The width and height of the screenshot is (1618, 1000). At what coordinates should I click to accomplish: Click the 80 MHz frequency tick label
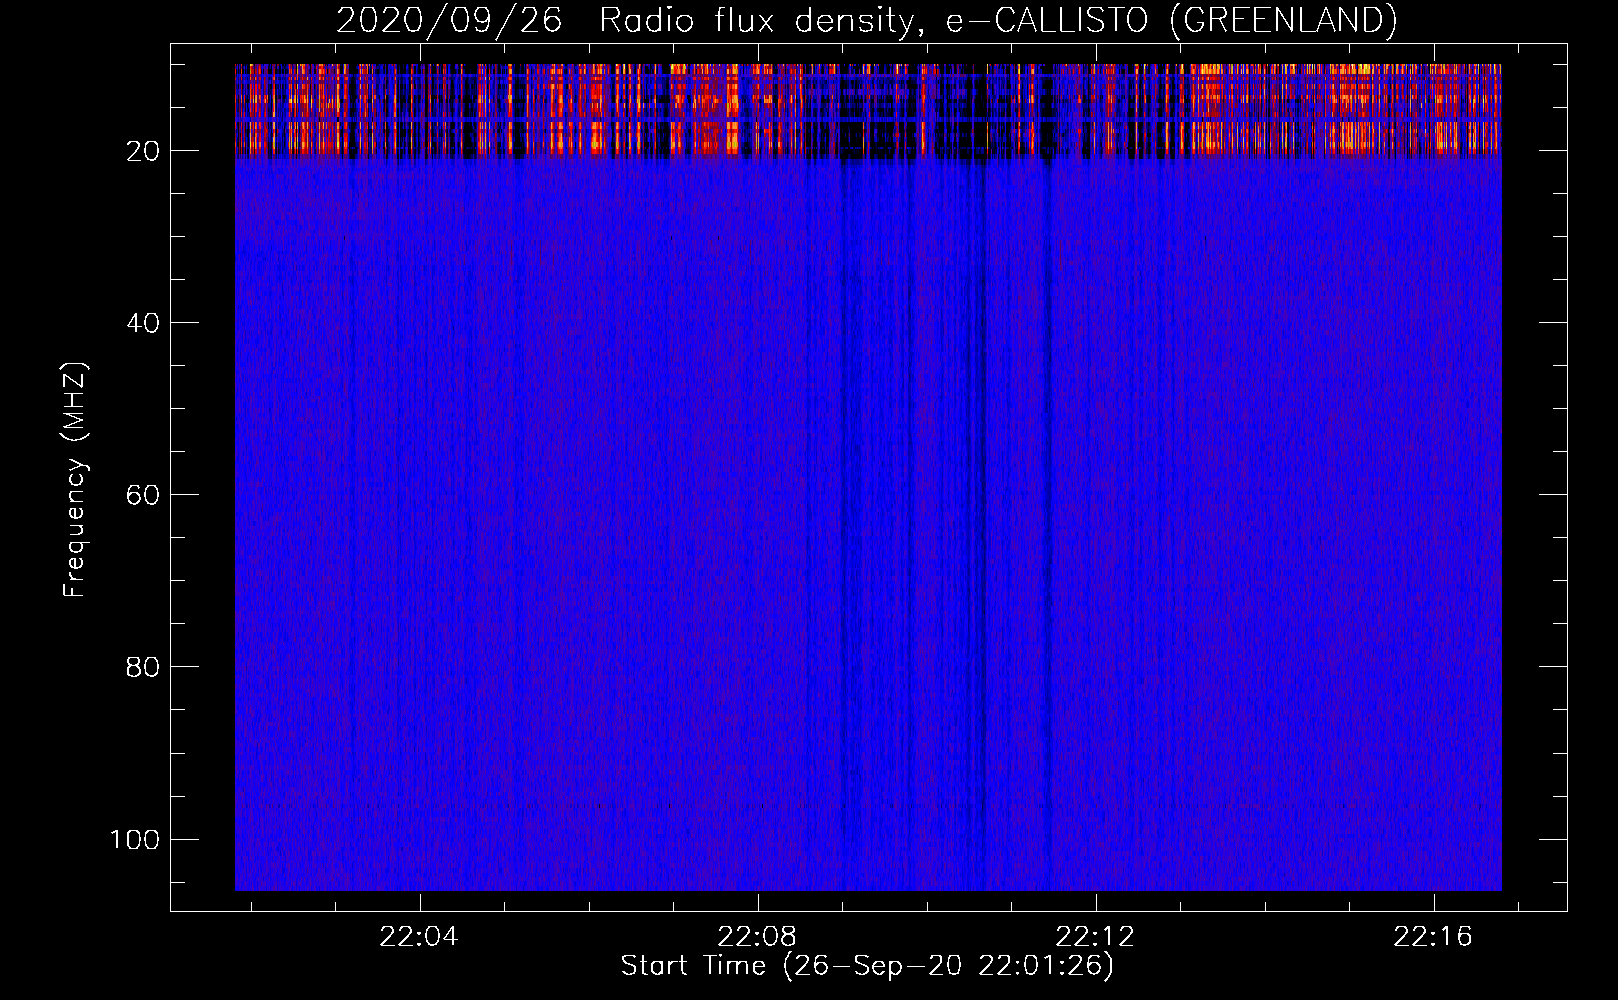pos(143,667)
